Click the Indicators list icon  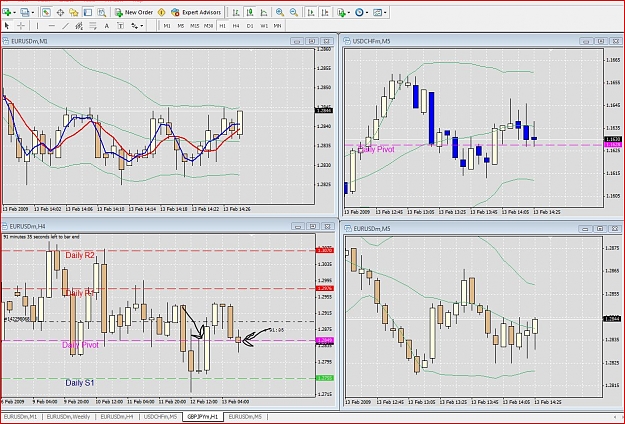[x=342, y=12]
